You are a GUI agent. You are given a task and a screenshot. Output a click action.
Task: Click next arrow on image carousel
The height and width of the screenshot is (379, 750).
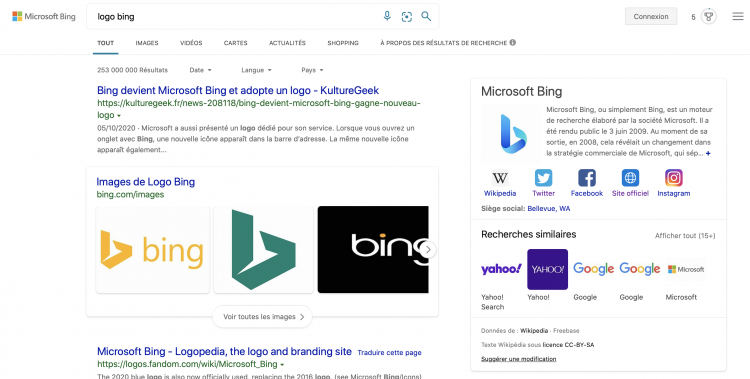click(428, 249)
